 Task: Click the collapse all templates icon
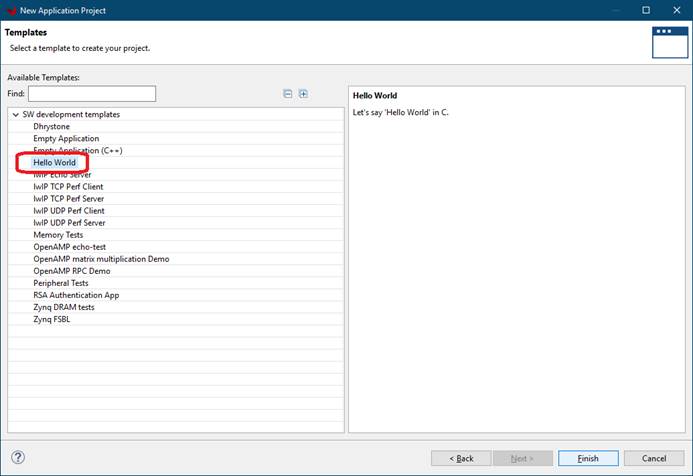pos(288,94)
